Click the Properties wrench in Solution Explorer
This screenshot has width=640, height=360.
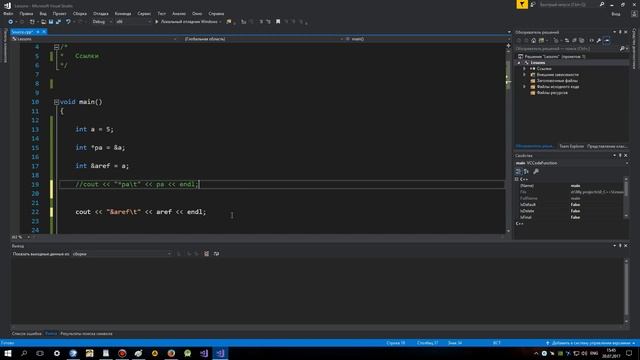pyautogui.click(x=599, y=40)
